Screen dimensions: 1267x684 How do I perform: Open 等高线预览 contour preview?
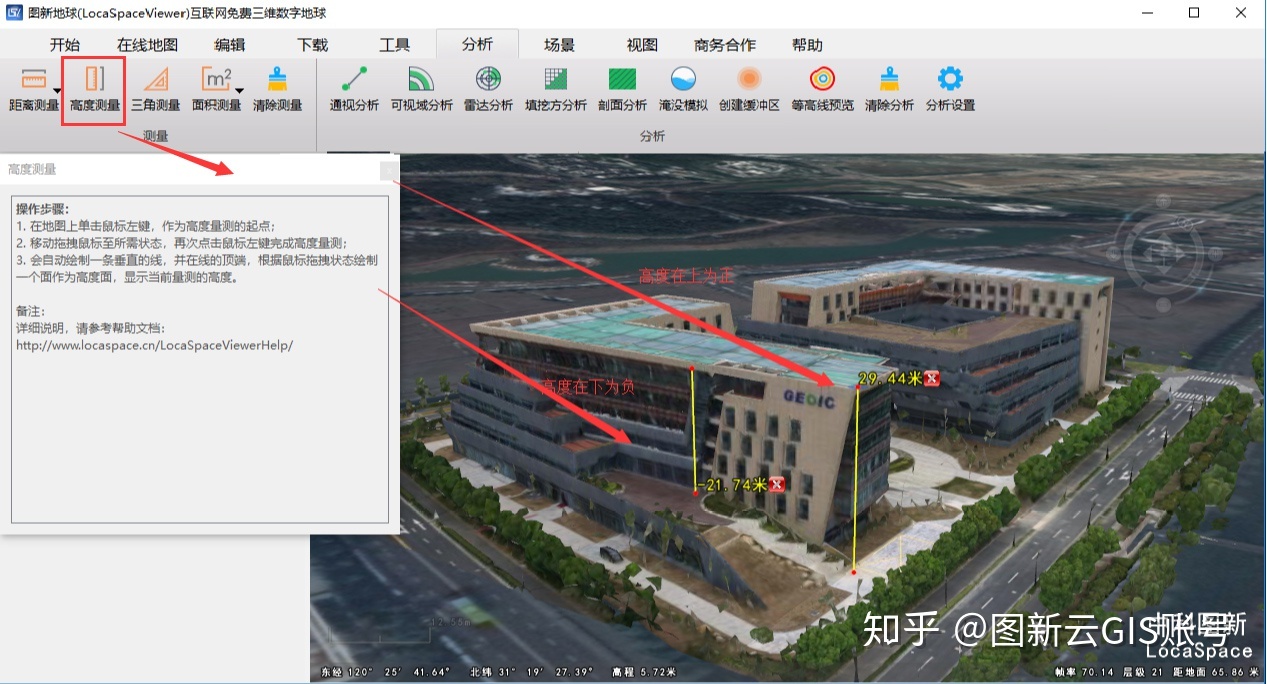pyautogui.click(x=822, y=89)
